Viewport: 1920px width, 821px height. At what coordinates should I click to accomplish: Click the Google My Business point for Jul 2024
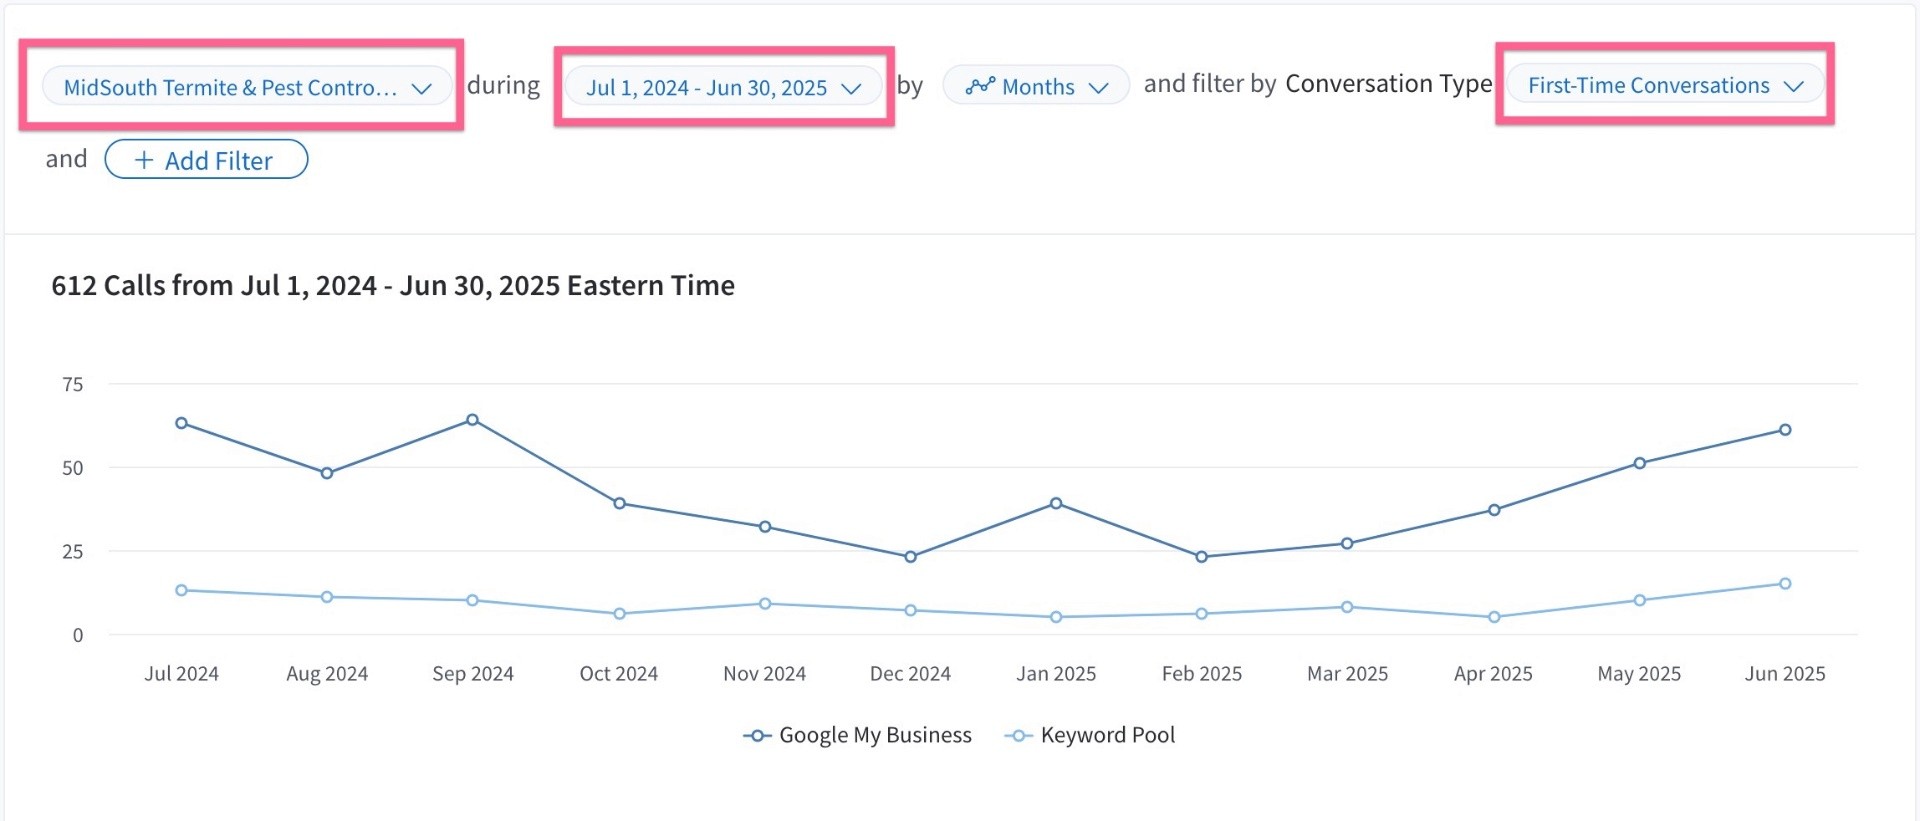point(181,423)
